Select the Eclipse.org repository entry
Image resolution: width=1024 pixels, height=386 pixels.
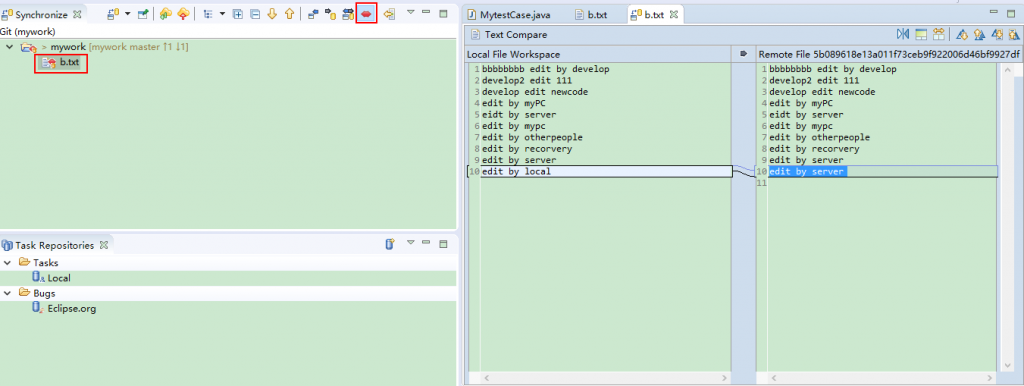72,309
